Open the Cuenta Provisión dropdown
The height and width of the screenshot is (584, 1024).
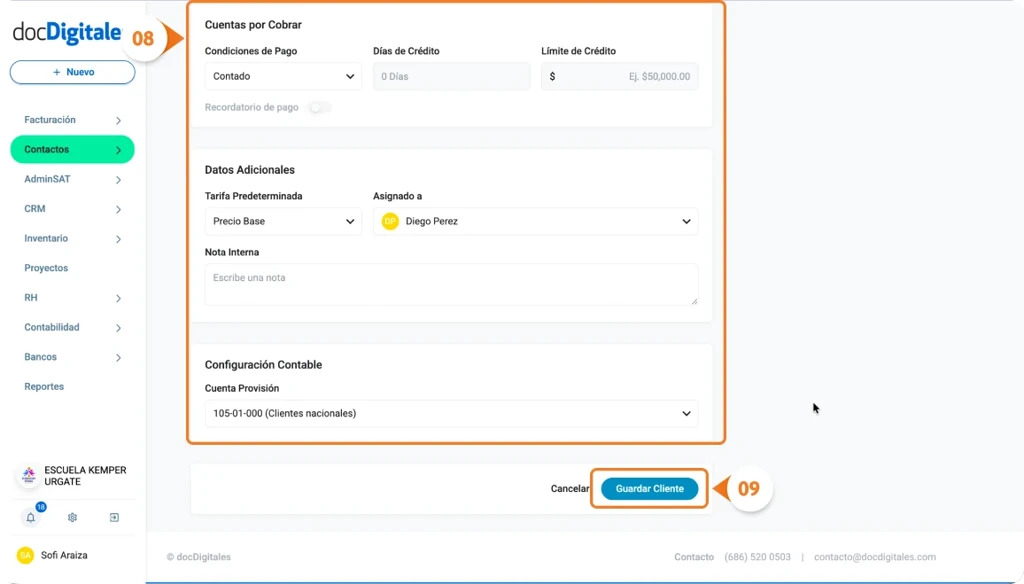pos(452,413)
